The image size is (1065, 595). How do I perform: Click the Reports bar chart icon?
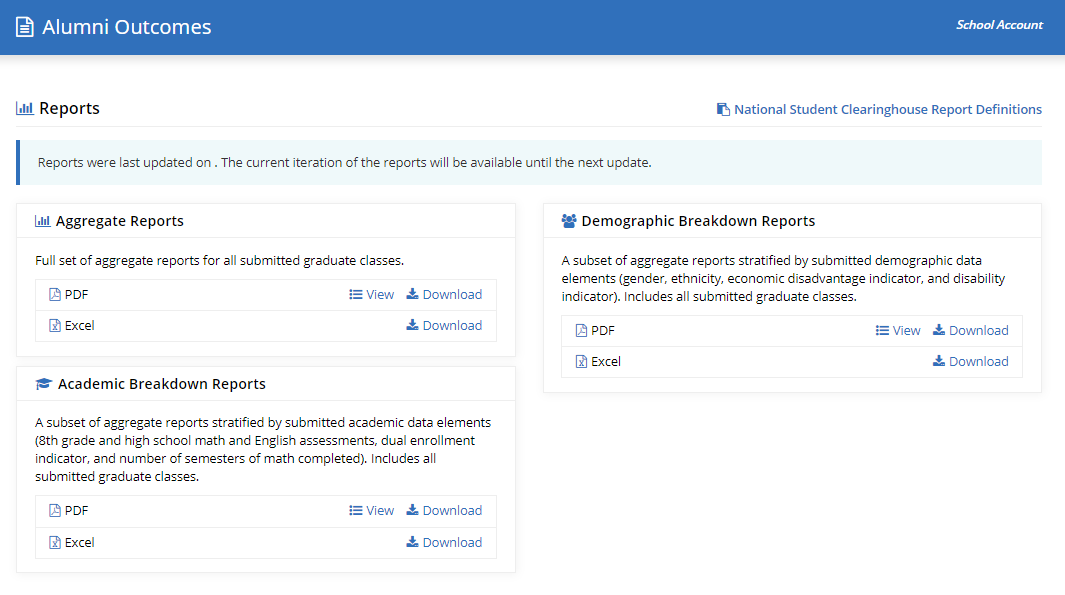(x=25, y=109)
